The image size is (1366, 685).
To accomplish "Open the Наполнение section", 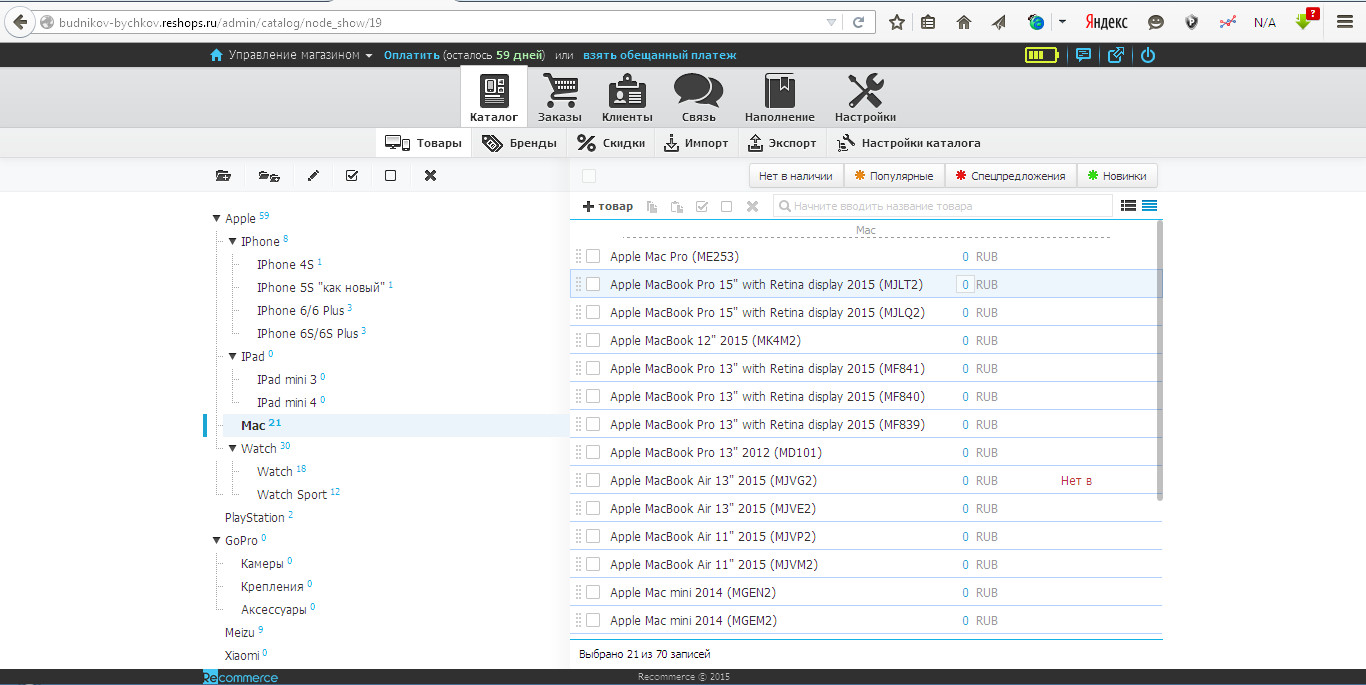I will pos(779,98).
